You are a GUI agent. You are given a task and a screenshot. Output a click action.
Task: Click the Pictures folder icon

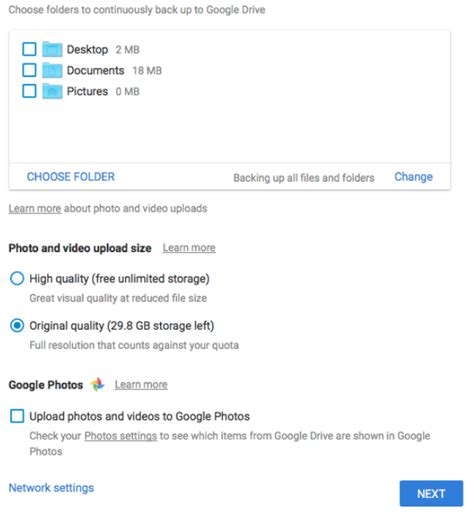tap(52, 91)
